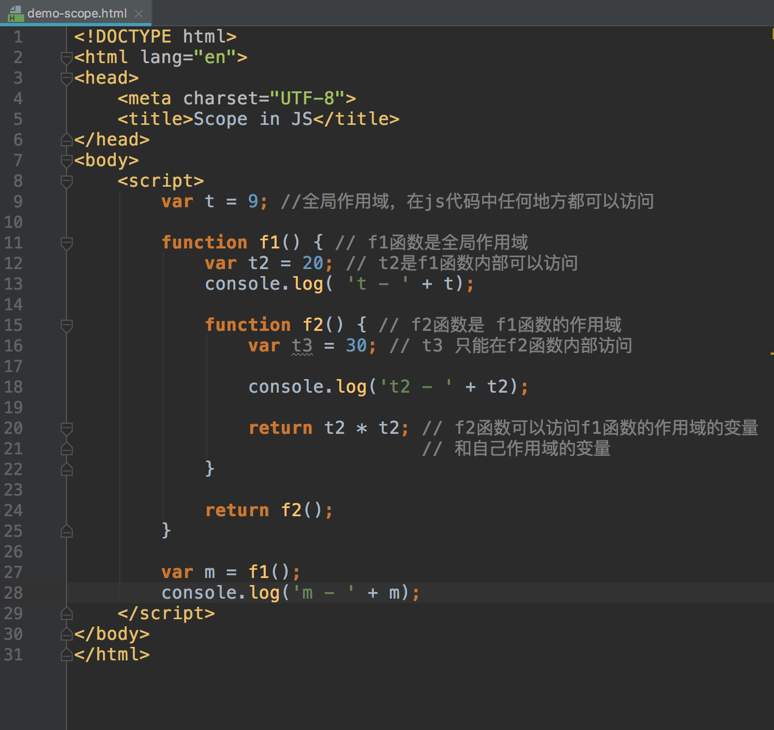The image size is (774, 730).
Task: Toggle fold end marker at line 25
Action: 66,532
